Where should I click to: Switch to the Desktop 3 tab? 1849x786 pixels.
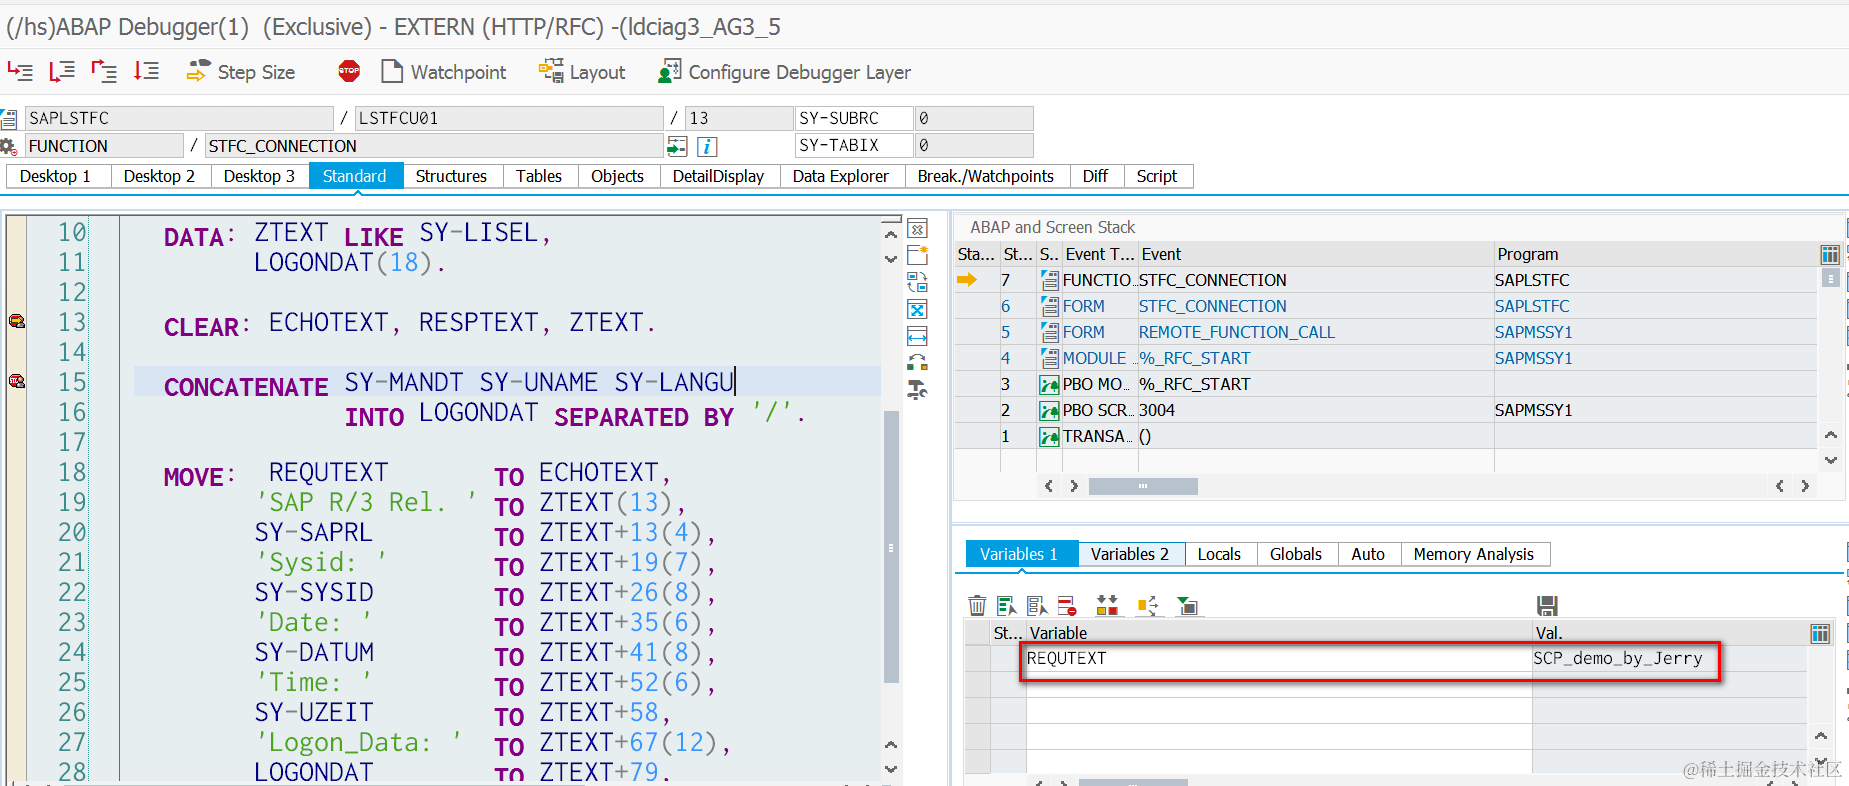(259, 176)
